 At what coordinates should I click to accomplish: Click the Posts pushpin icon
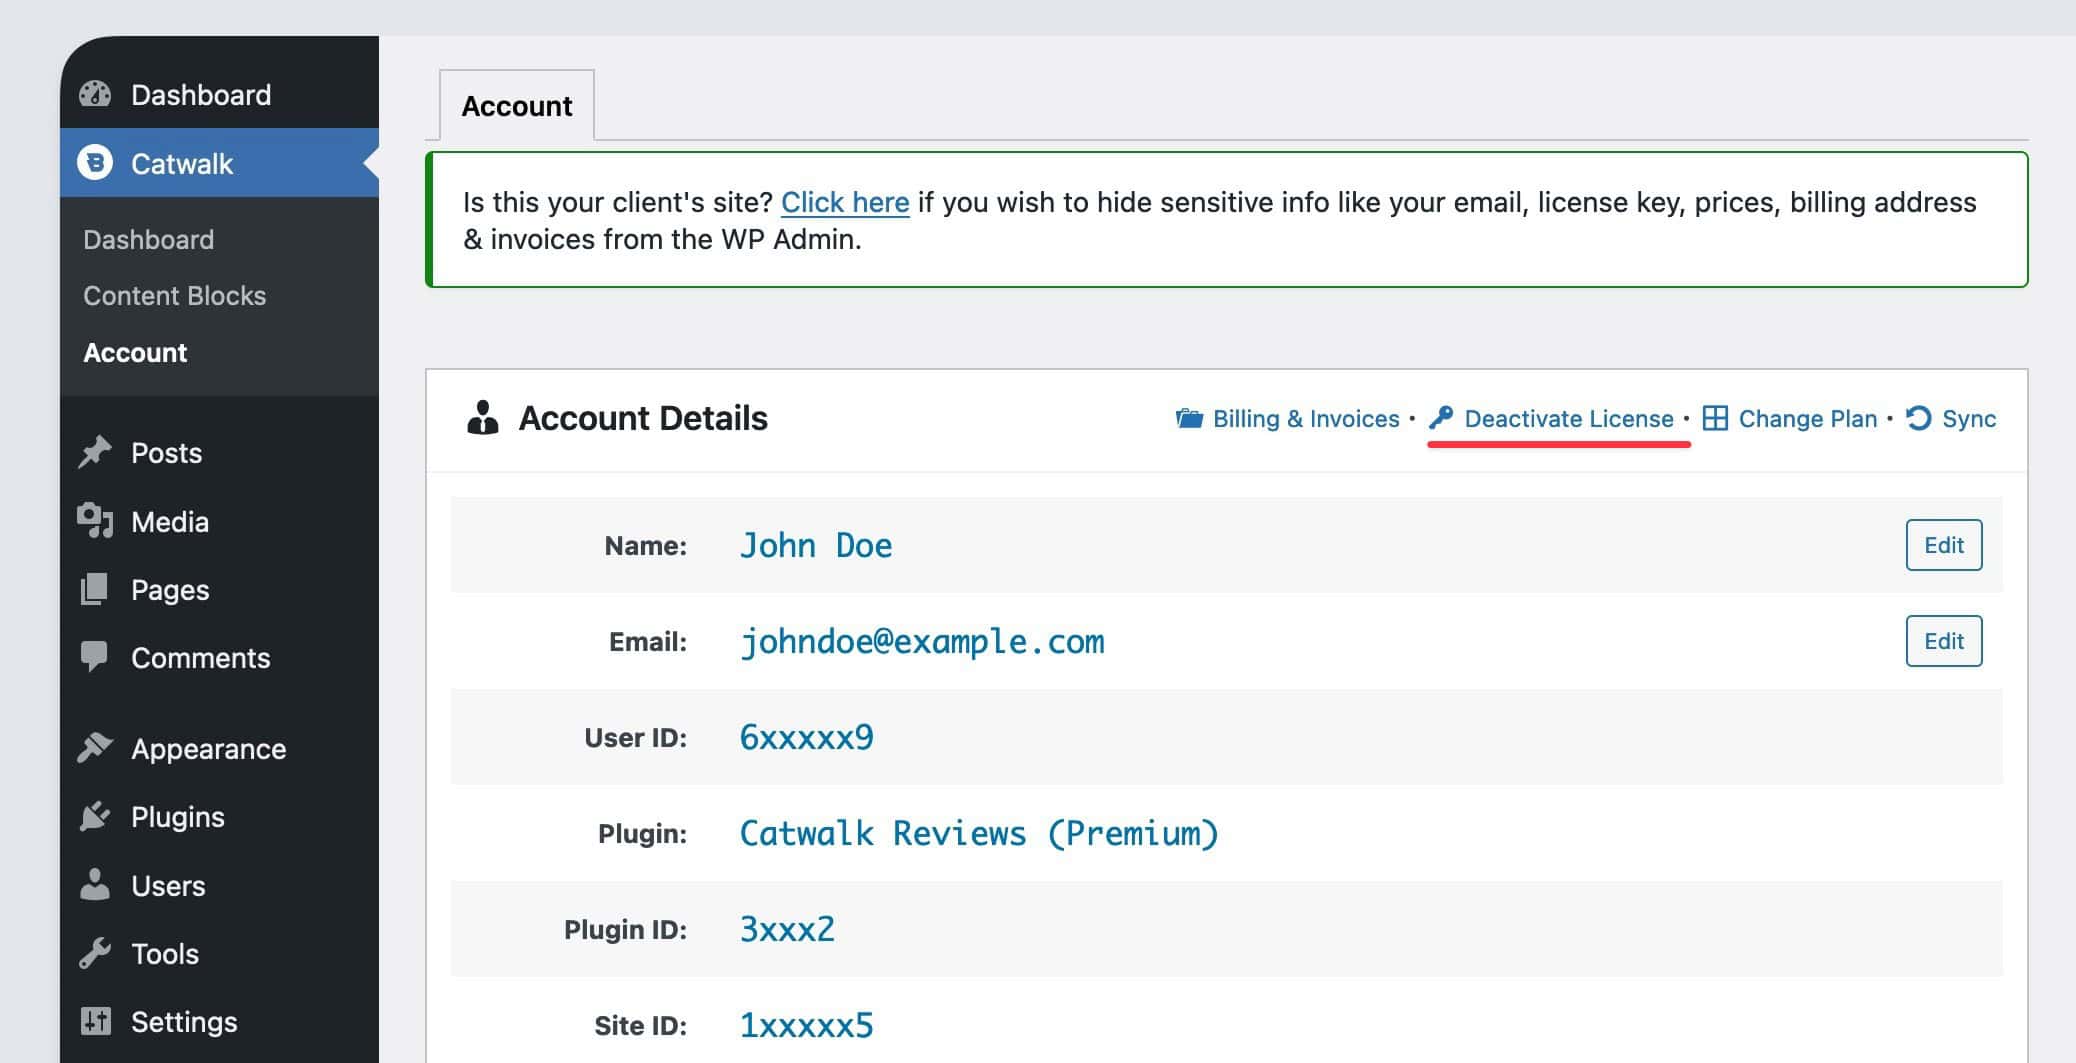click(x=95, y=452)
